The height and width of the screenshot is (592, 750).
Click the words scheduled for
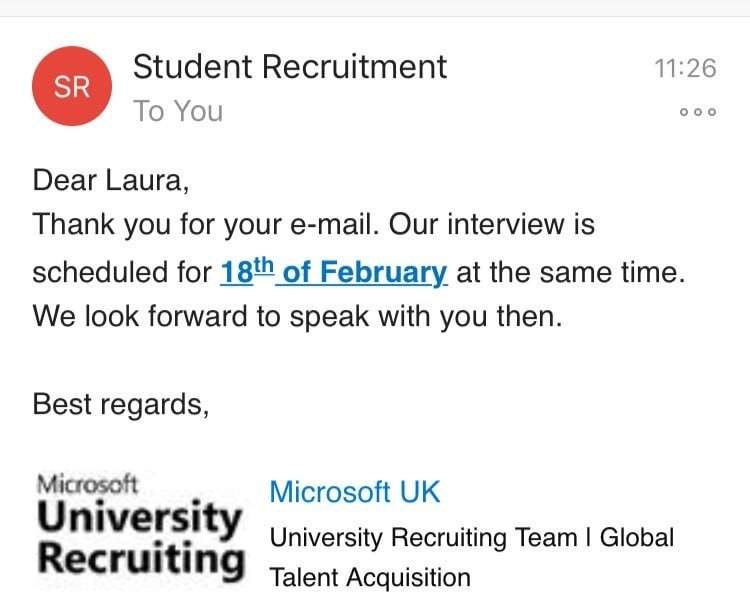pyautogui.click(x=122, y=272)
